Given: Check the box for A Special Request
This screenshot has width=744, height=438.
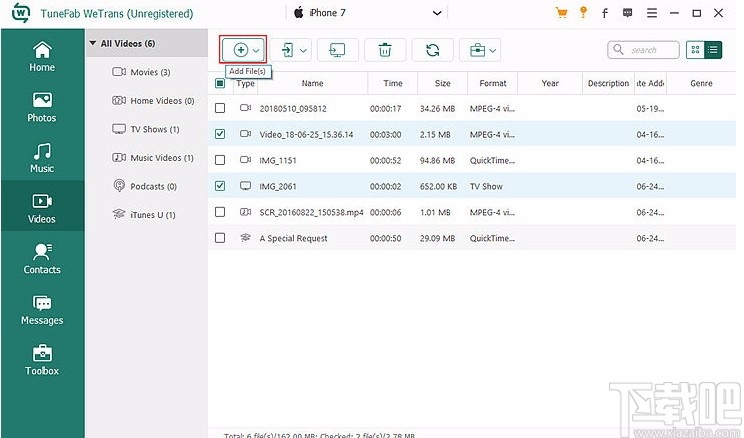Looking at the screenshot, I should click(x=220, y=238).
